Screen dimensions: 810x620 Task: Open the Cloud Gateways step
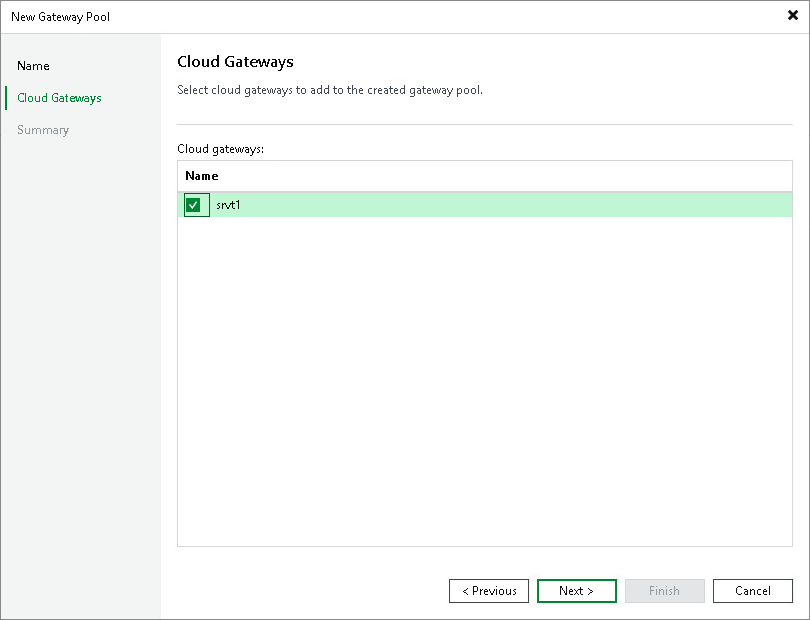click(59, 97)
